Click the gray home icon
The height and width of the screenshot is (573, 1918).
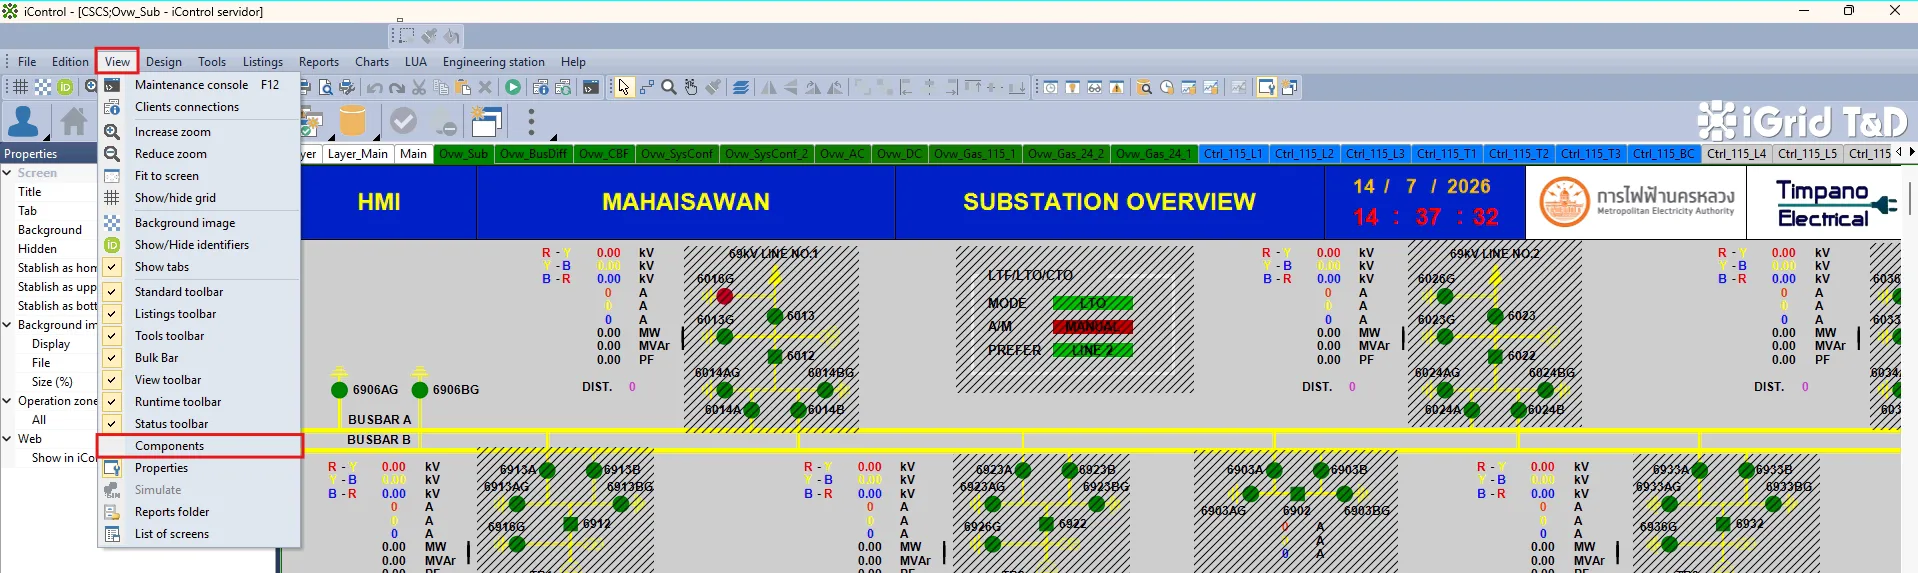tap(74, 122)
